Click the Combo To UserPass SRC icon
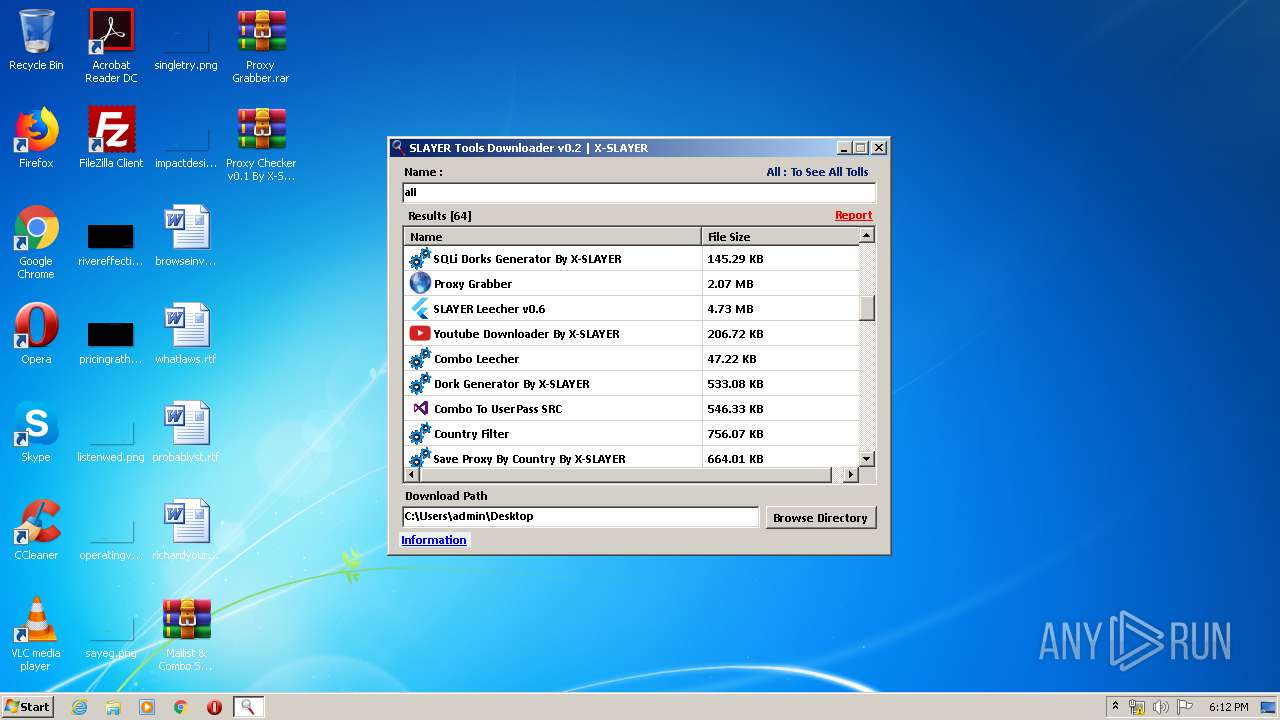The image size is (1280, 720). tap(420, 409)
